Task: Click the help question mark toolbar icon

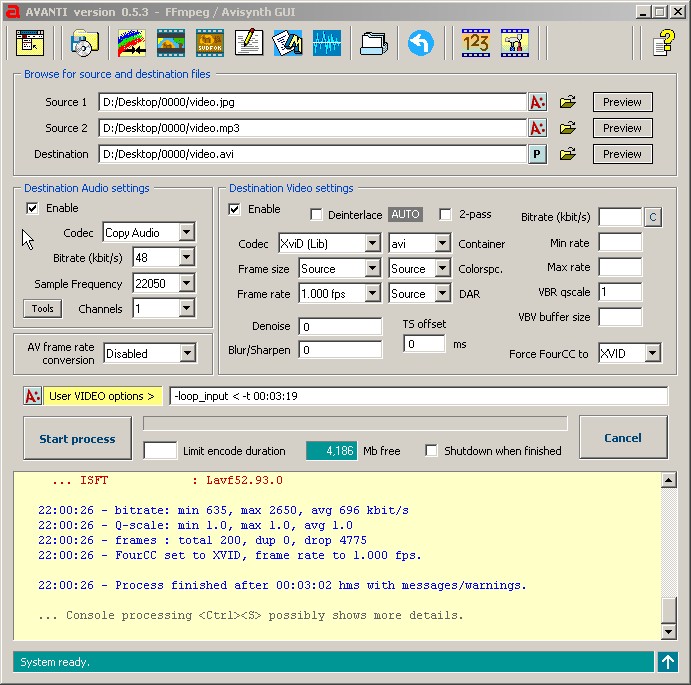Action: point(664,43)
